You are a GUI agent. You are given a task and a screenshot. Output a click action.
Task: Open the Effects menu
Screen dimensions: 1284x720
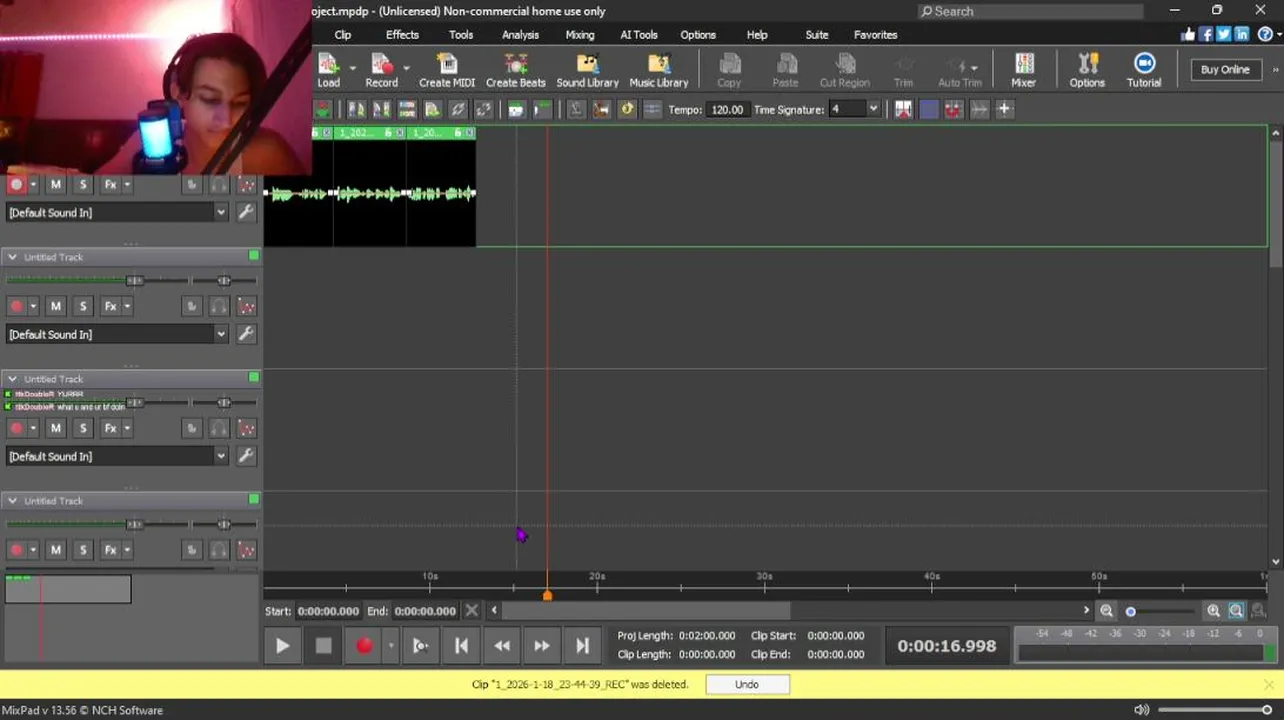402,34
